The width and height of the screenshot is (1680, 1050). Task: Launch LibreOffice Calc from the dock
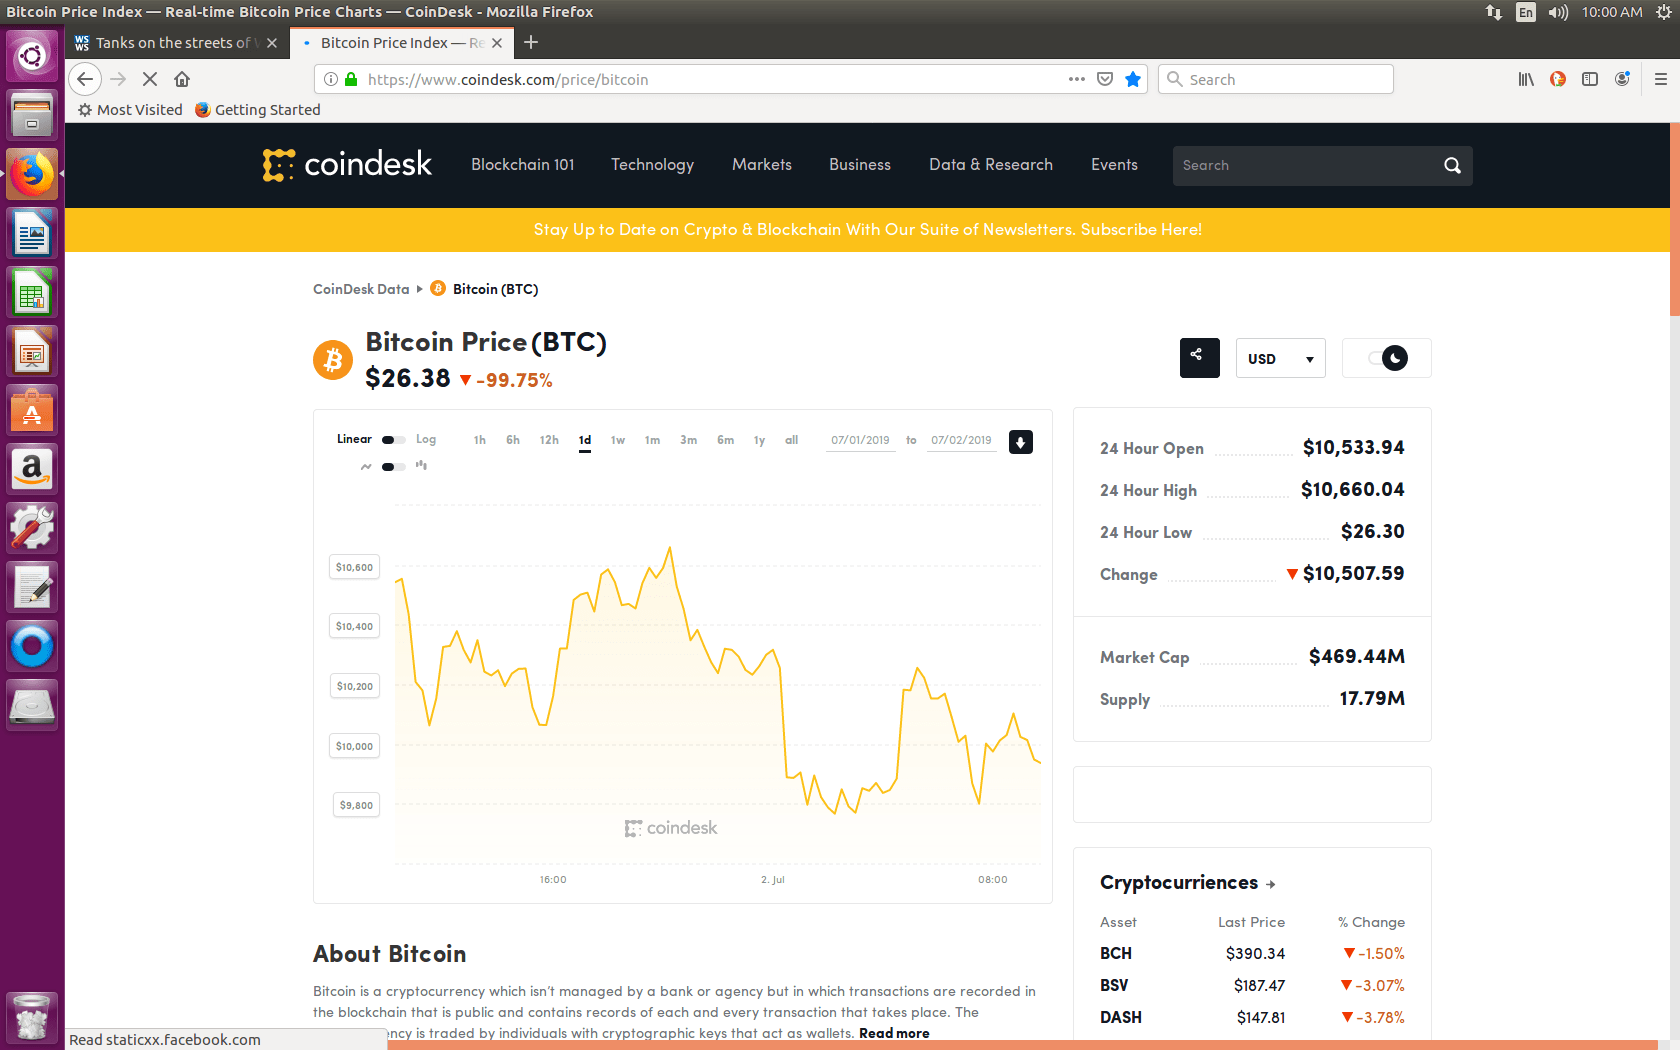(x=32, y=293)
